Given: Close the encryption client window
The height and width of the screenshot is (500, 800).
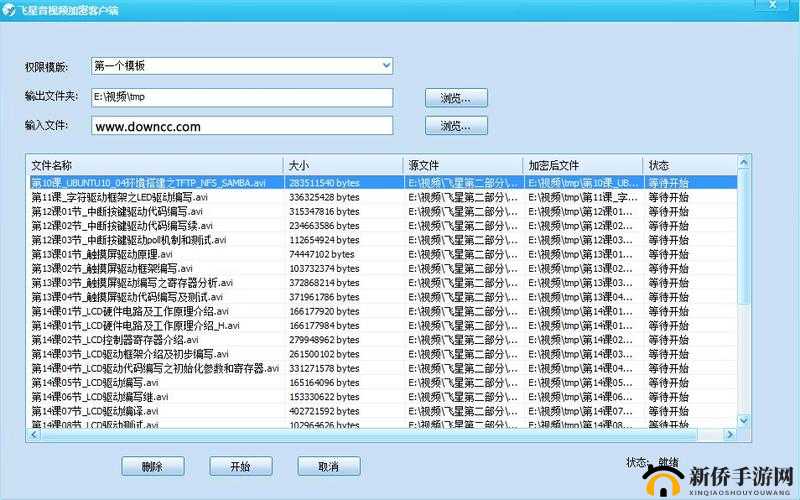Looking at the screenshot, I should (x=772, y=5).
